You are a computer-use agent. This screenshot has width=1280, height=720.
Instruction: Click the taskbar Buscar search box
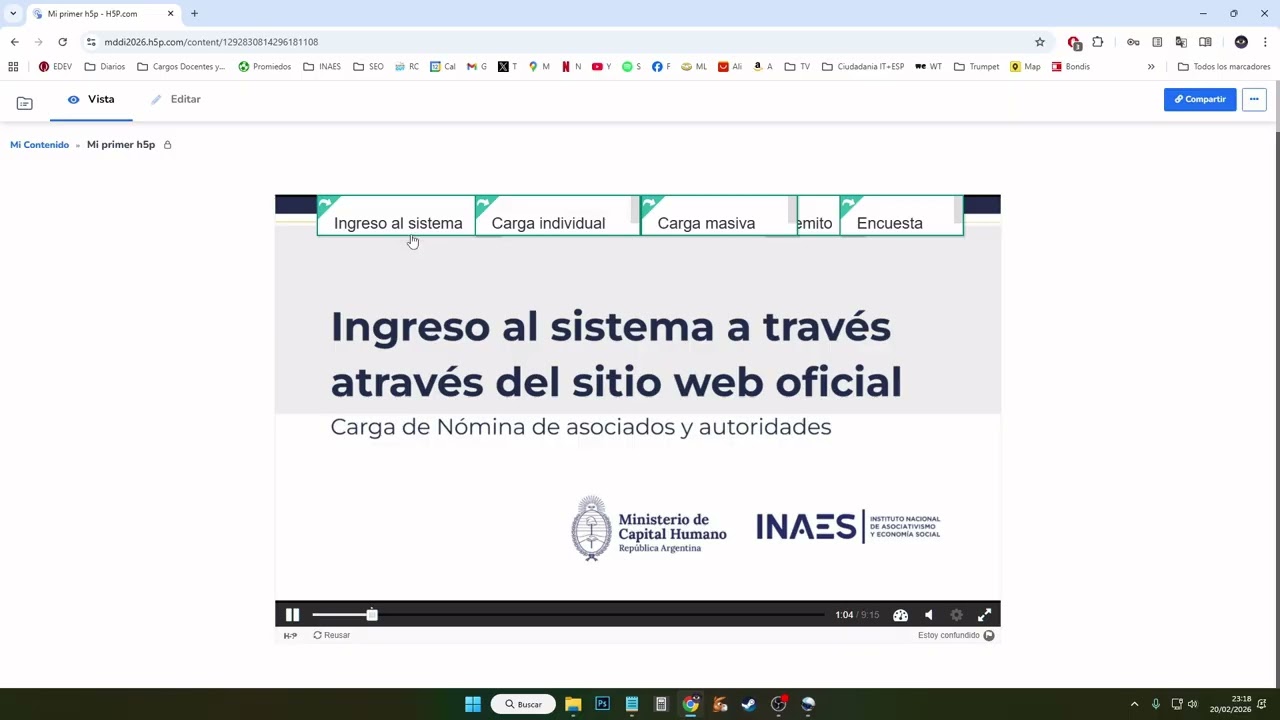[x=523, y=704]
